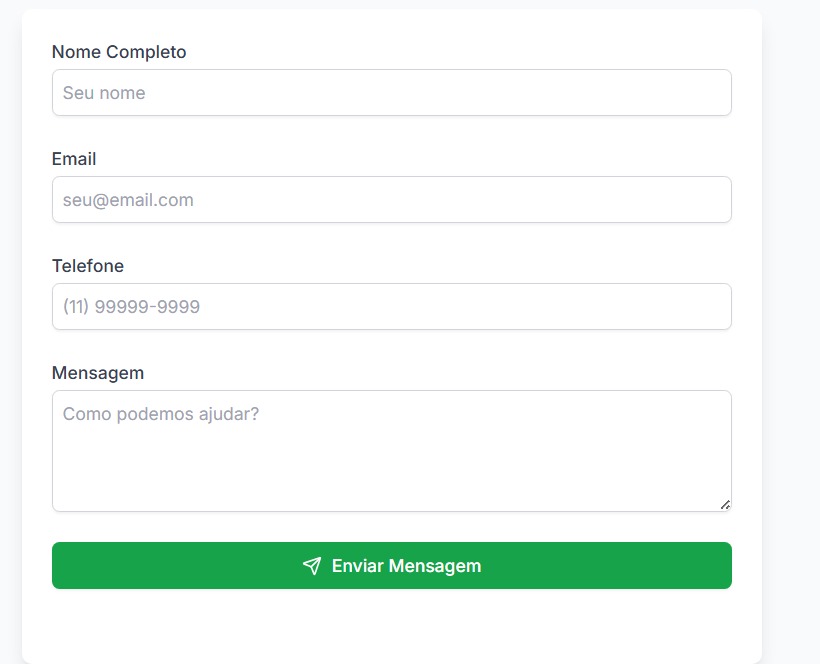Click the "(11) 99999-9999" placeholder text
Screen dimensions: 820x664
[131, 307]
